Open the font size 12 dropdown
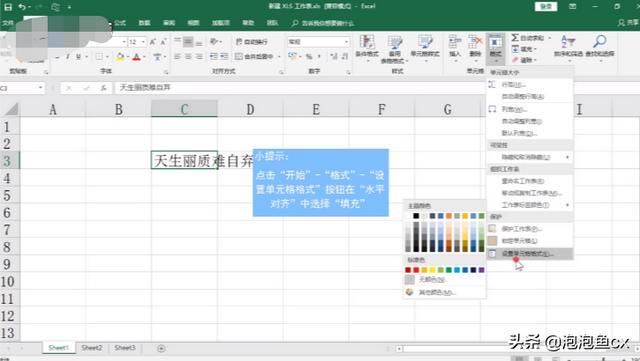 (143, 42)
